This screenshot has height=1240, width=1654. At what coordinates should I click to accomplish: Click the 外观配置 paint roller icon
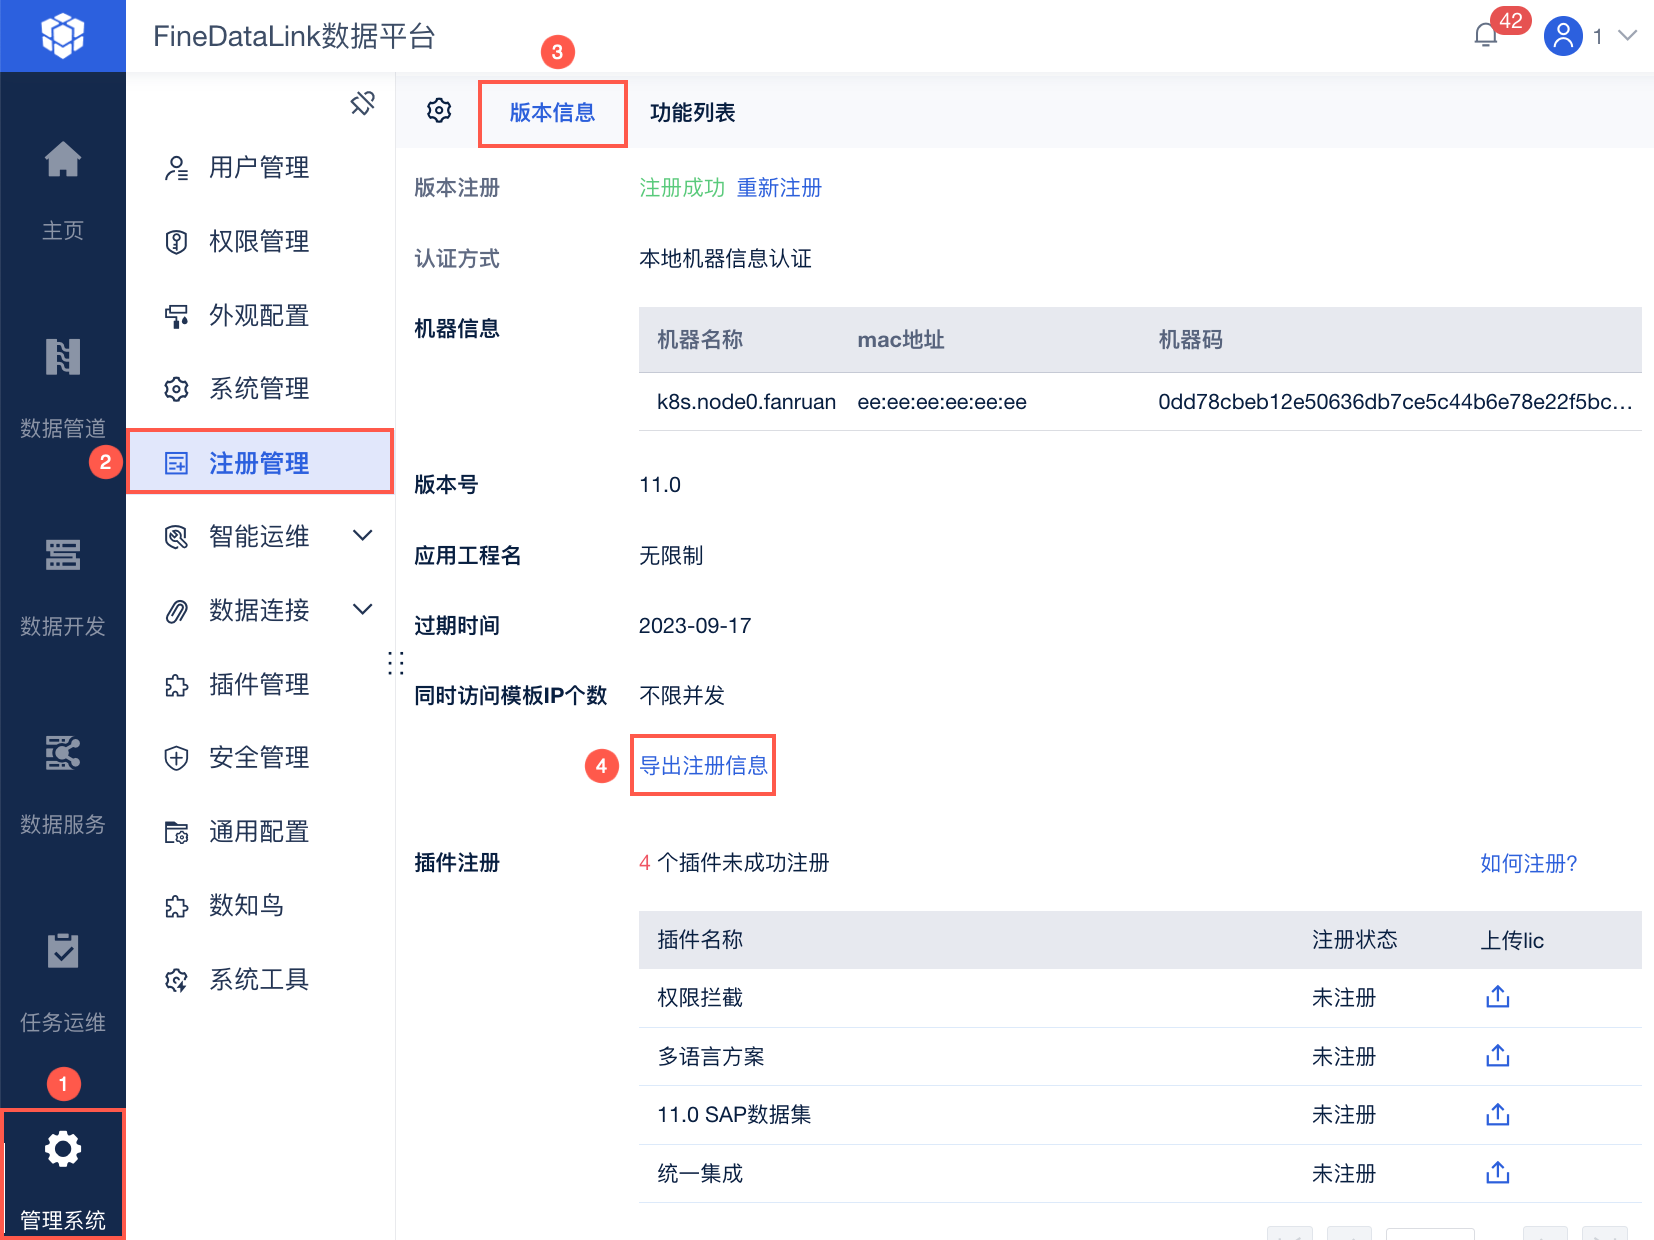[176, 316]
